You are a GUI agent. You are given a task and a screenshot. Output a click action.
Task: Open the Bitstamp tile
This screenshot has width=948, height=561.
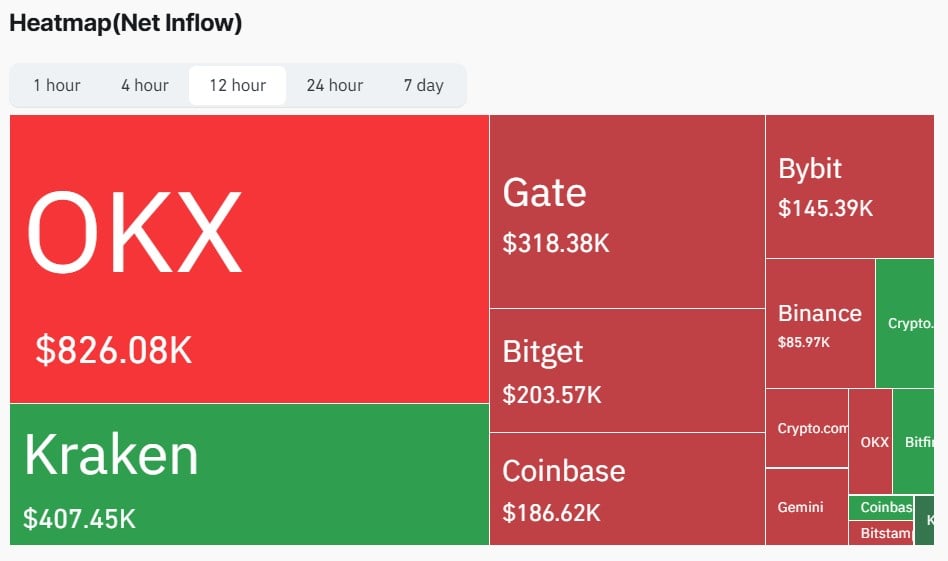(x=881, y=533)
